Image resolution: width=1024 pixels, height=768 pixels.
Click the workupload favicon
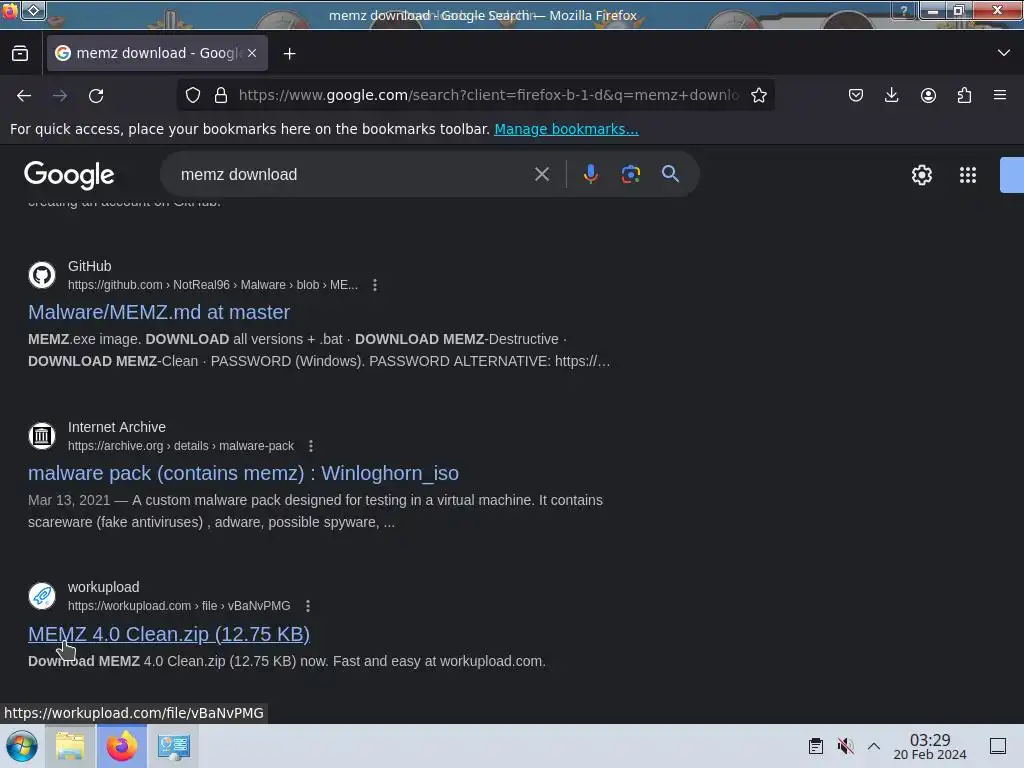coord(42,596)
